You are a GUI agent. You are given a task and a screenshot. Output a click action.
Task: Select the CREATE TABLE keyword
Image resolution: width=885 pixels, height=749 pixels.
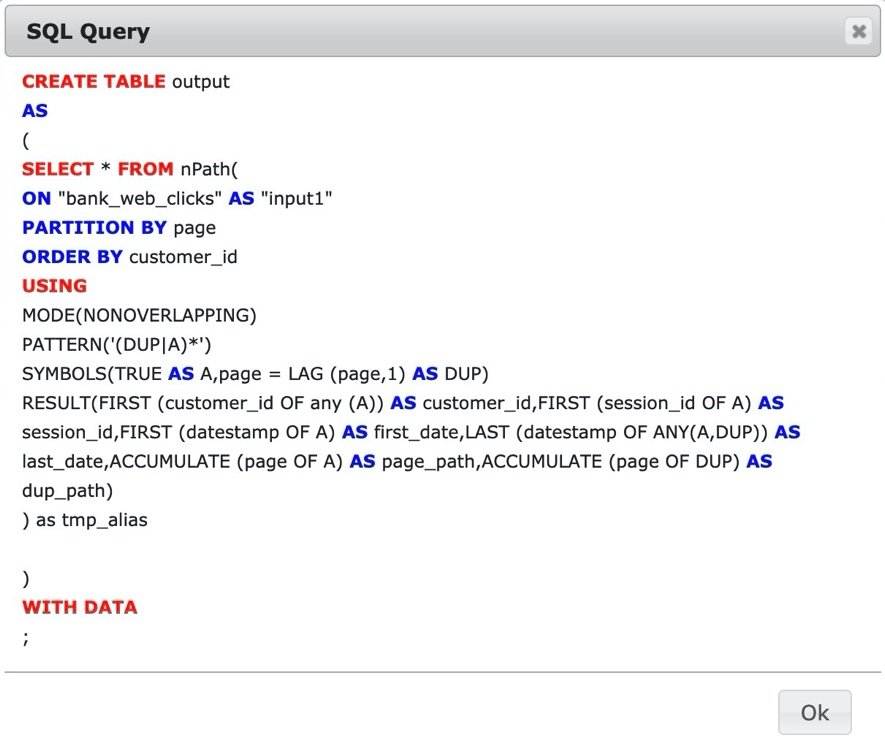pos(91,82)
